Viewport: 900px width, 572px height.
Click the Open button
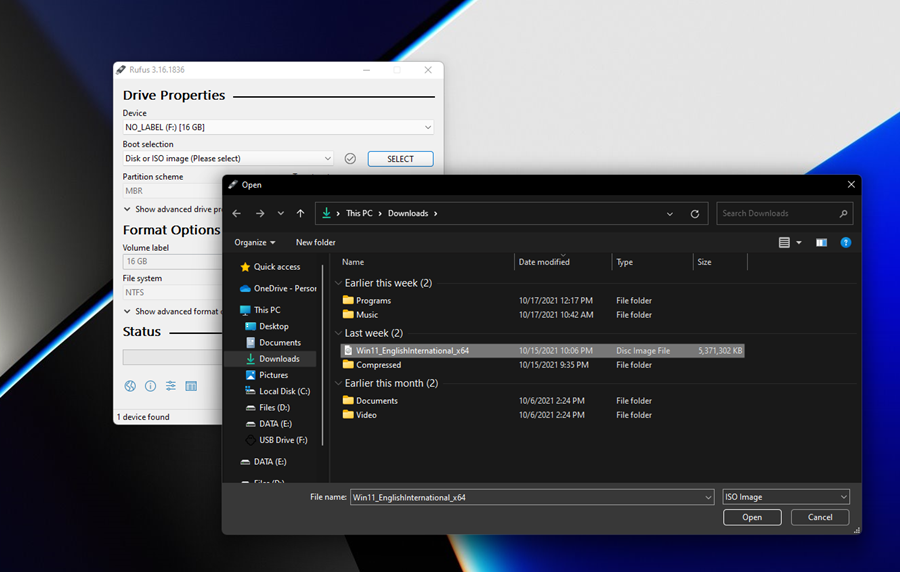pos(752,517)
